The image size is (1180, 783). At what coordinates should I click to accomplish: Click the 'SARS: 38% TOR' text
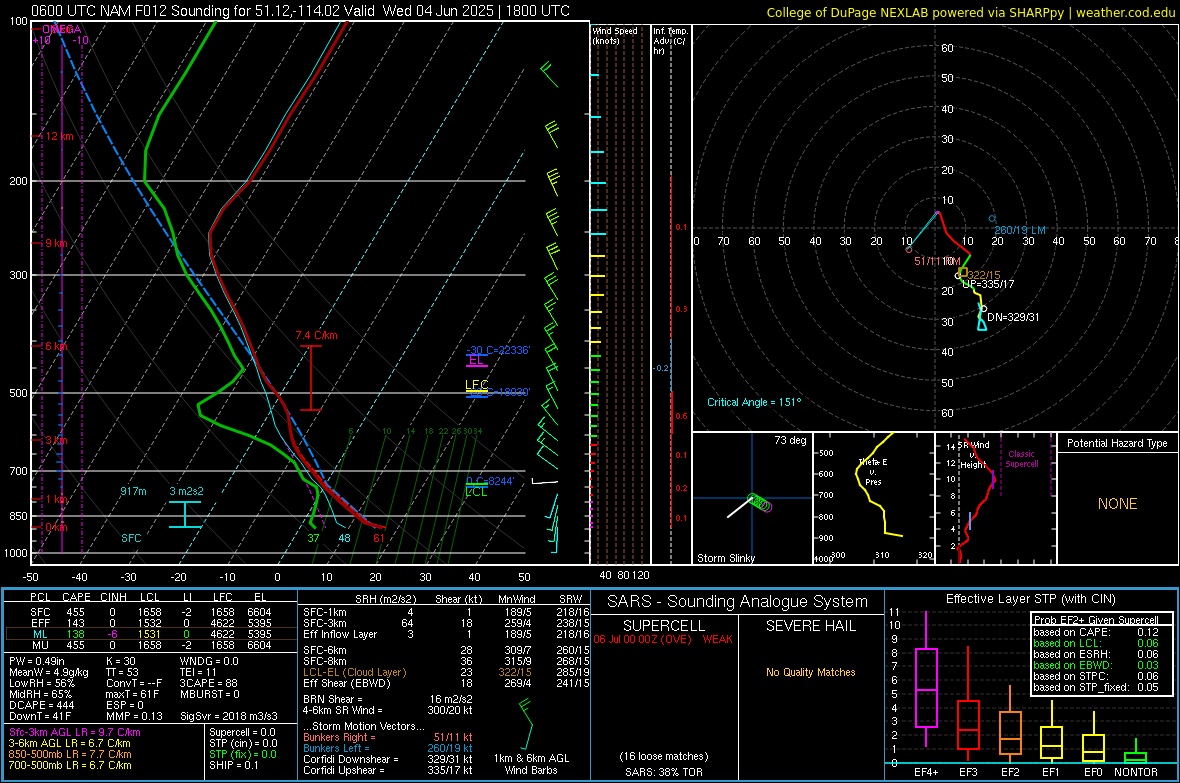664,772
